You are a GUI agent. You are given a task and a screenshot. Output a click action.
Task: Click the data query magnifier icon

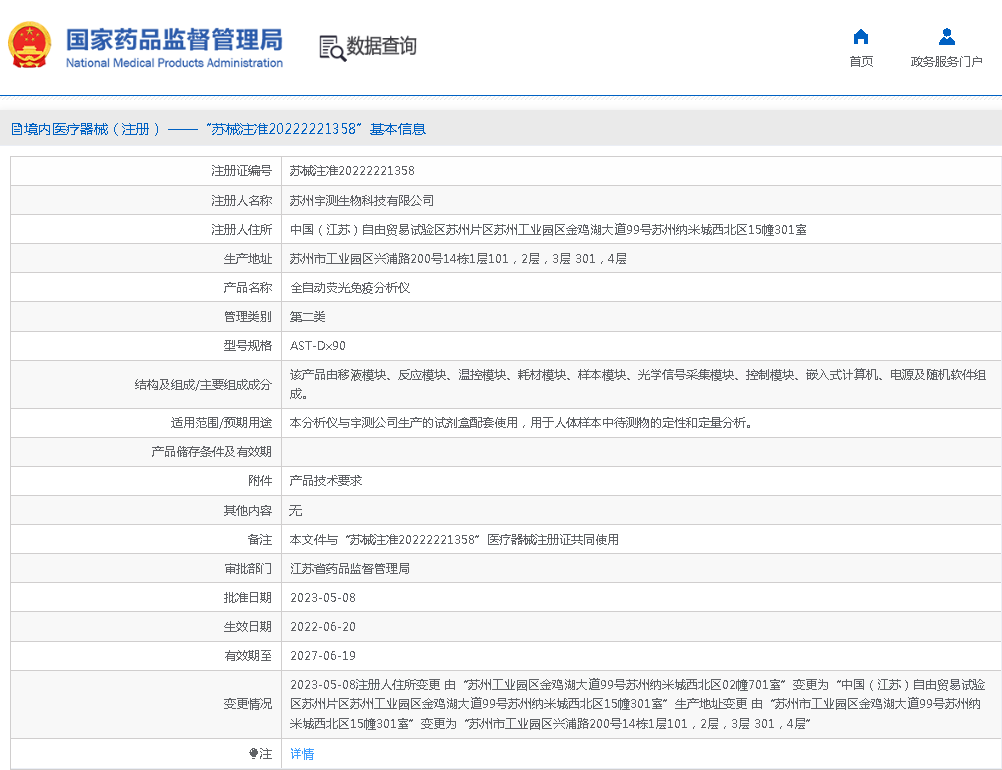(332, 47)
